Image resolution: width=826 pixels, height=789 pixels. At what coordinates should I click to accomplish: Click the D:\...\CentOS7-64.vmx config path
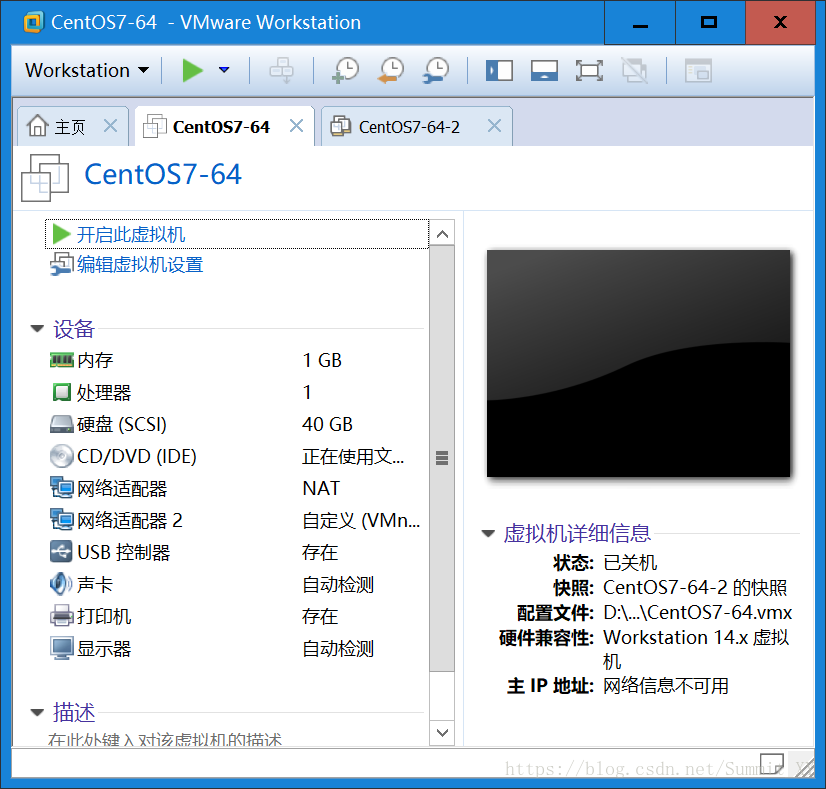click(x=697, y=612)
